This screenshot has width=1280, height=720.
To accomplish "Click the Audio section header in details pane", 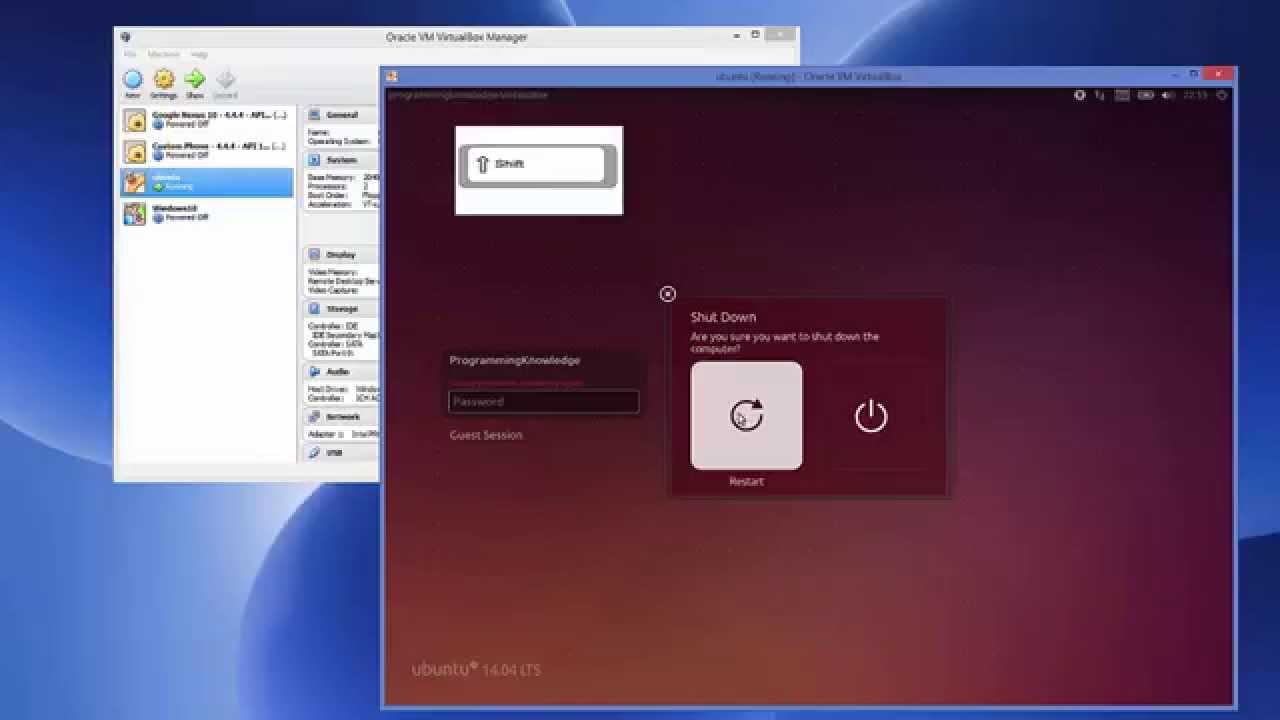I will point(341,371).
